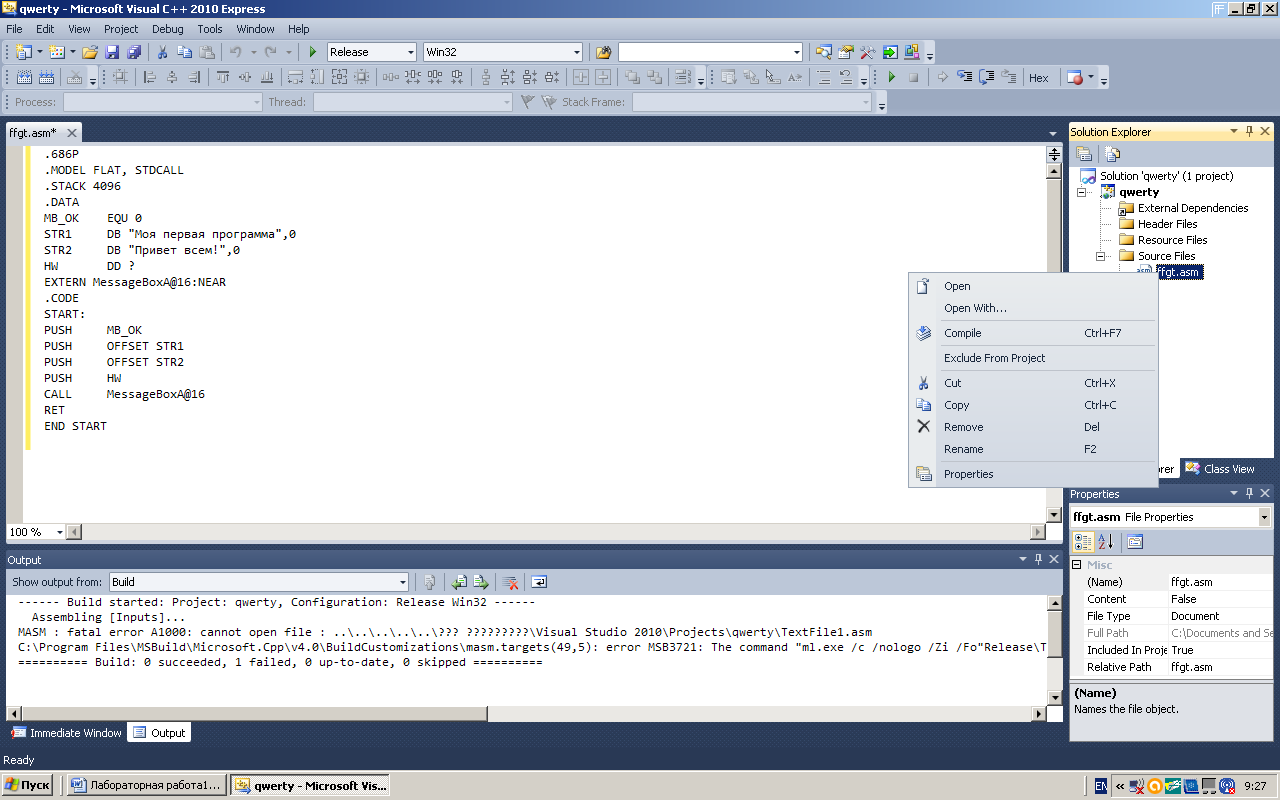
Task: Open ffgt.asm File Properties object dropdown
Action: pyautogui.click(x=1264, y=517)
